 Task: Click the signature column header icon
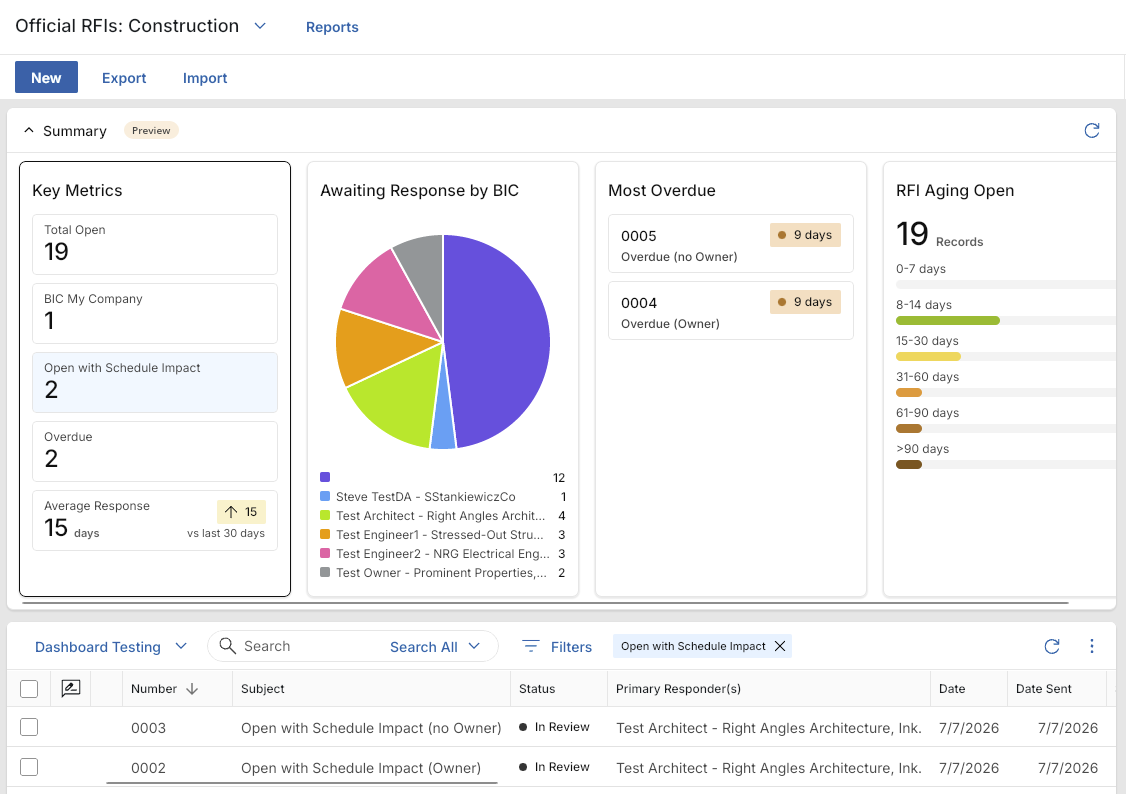[x=70, y=688]
